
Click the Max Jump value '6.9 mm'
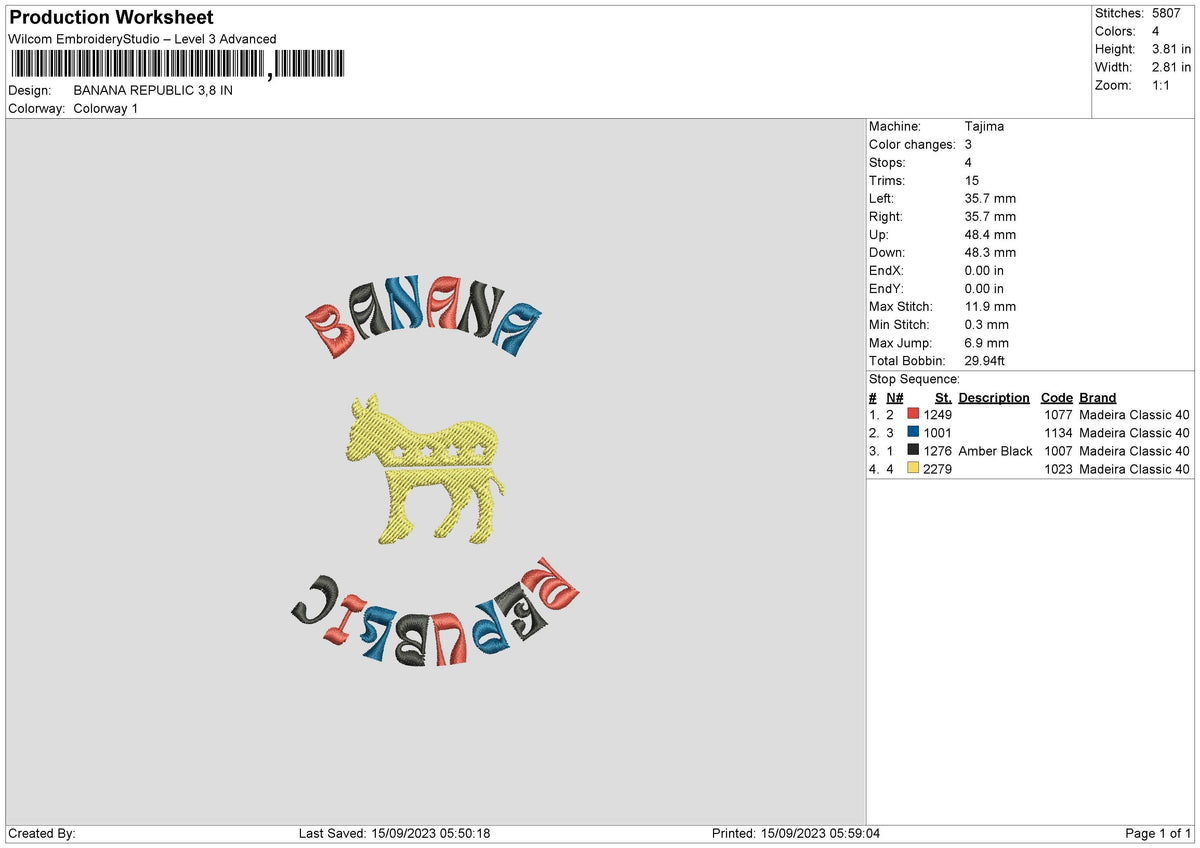click(x=987, y=342)
